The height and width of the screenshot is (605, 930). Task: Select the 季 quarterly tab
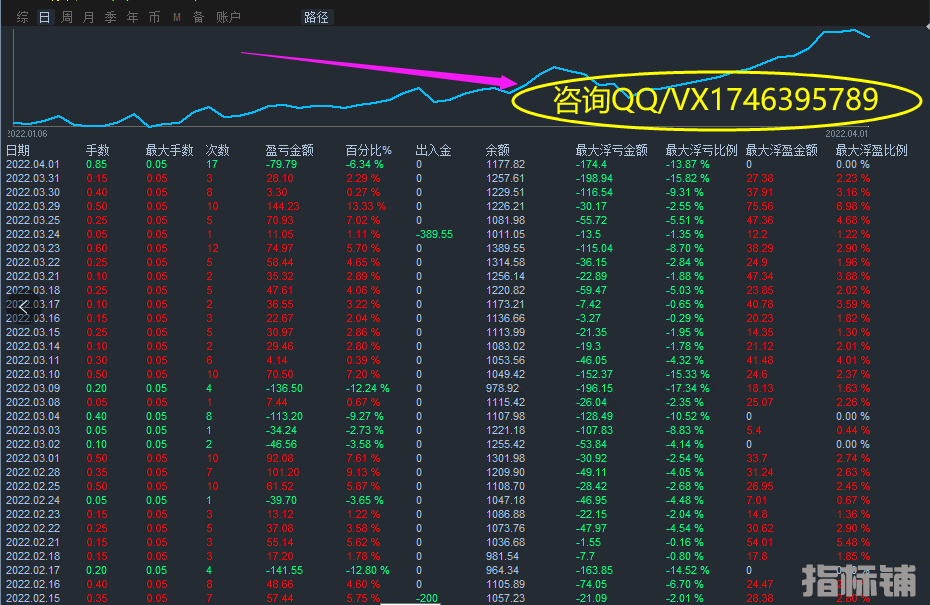tap(111, 17)
